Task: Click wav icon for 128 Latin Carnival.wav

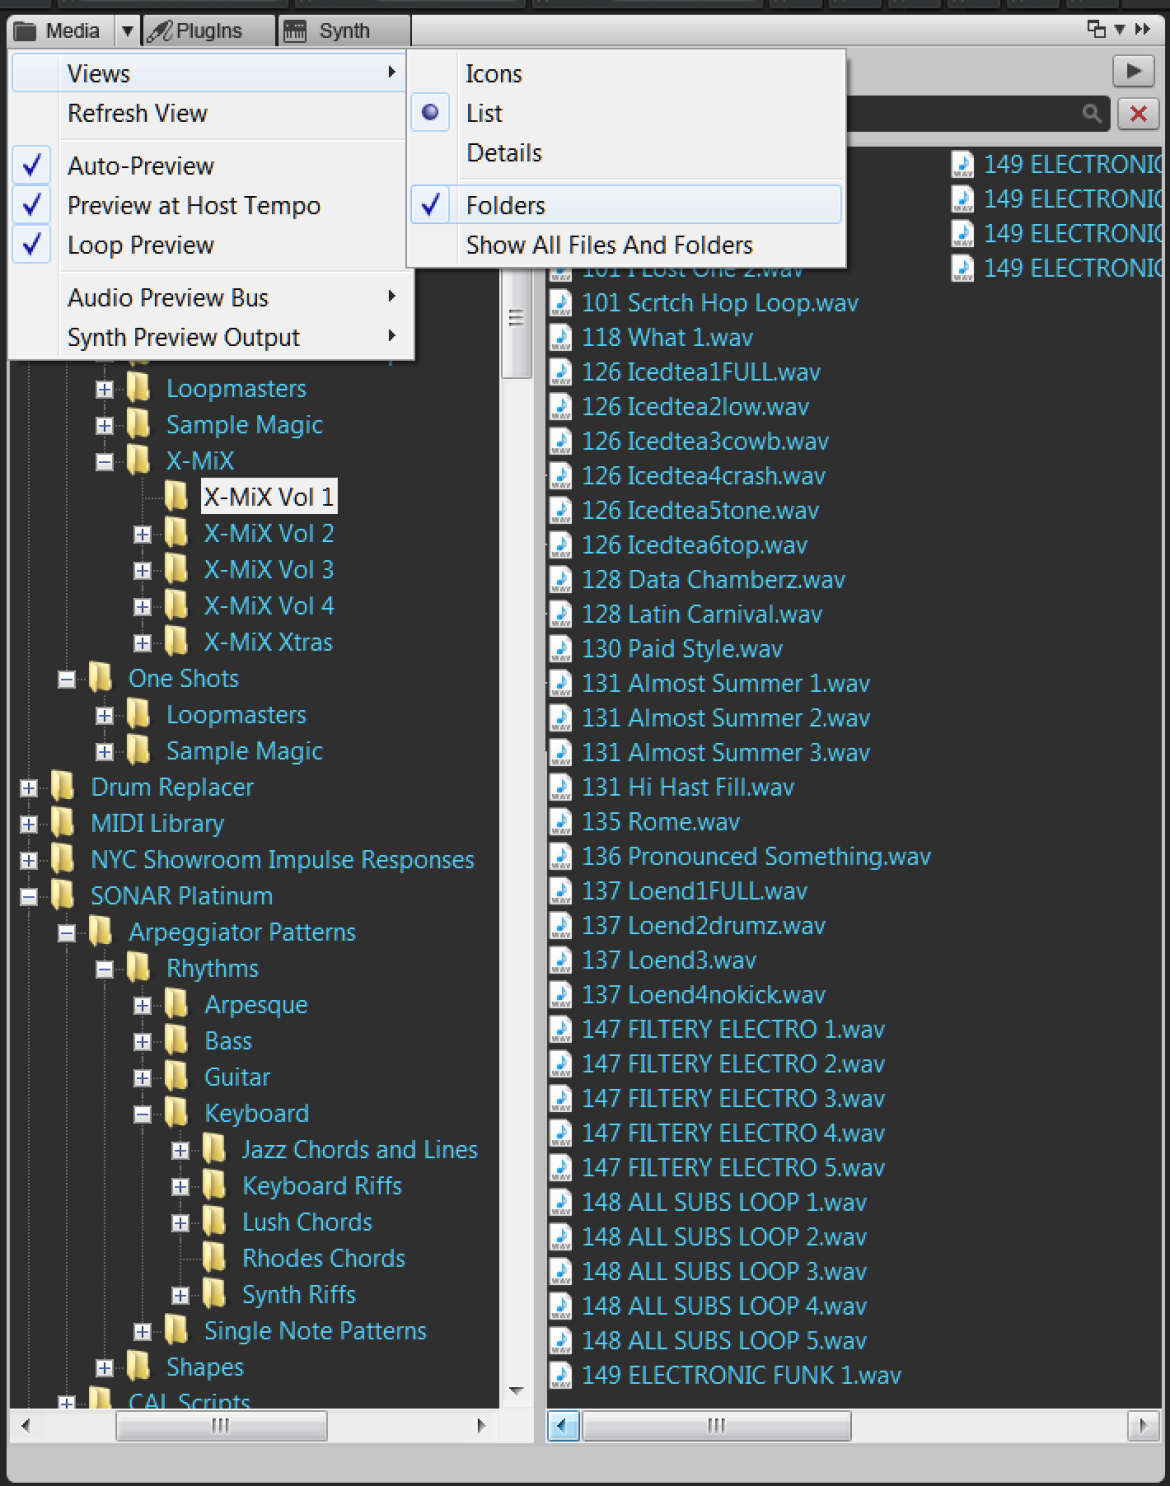Action: tap(561, 614)
